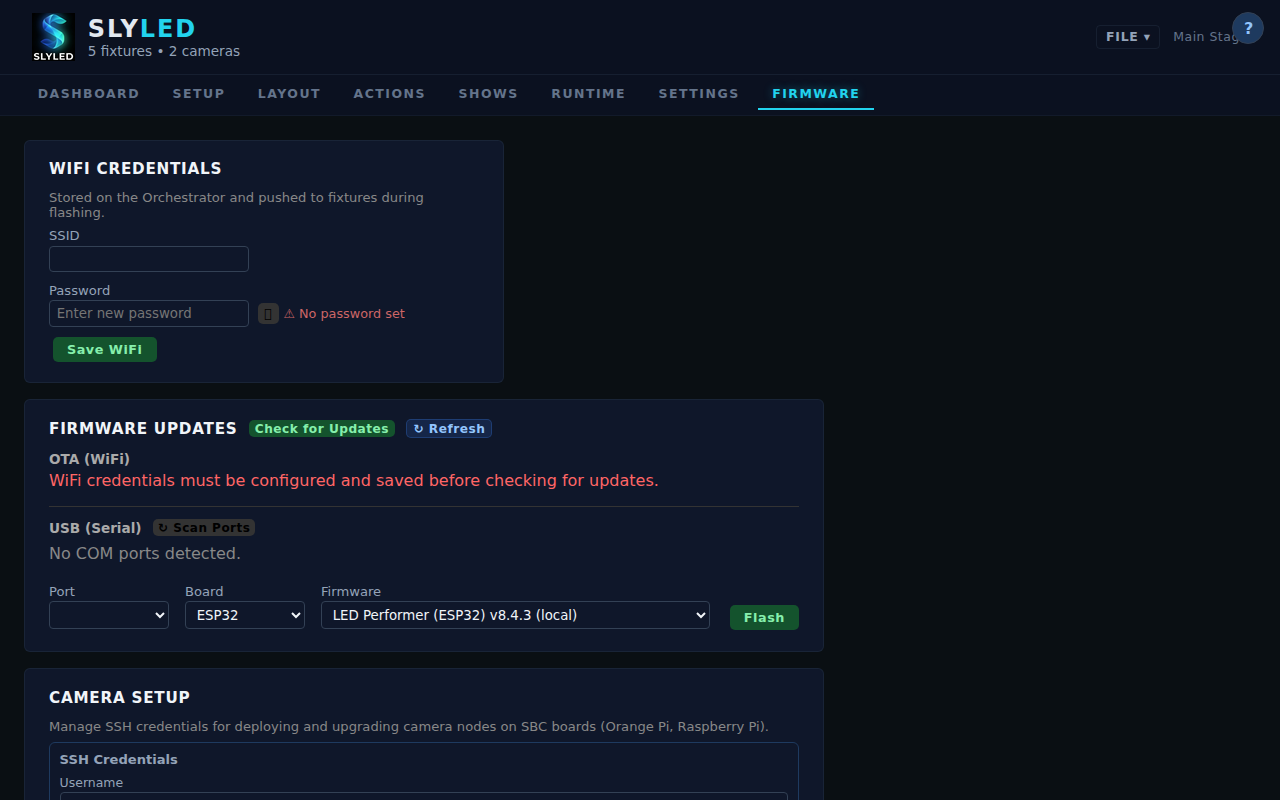The height and width of the screenshot is (800, 1280).
Task: Go to the Setup tab
Action: click(198, 94)
